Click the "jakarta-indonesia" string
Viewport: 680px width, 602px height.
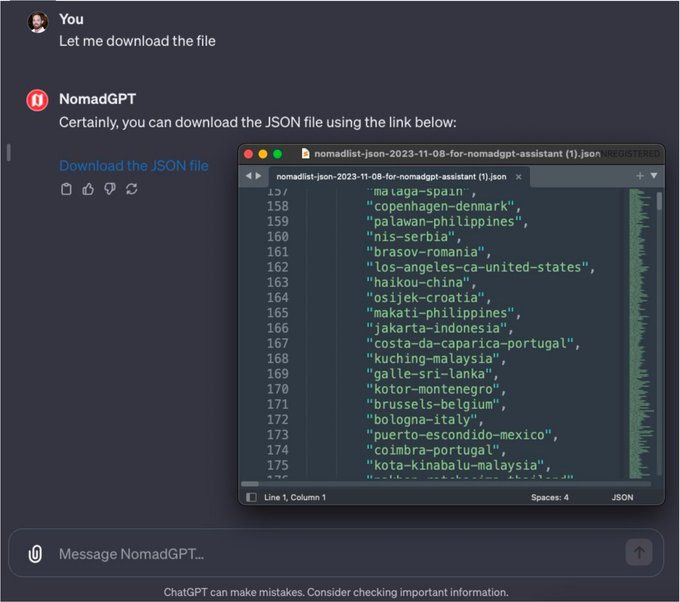(x=436, y=328)
